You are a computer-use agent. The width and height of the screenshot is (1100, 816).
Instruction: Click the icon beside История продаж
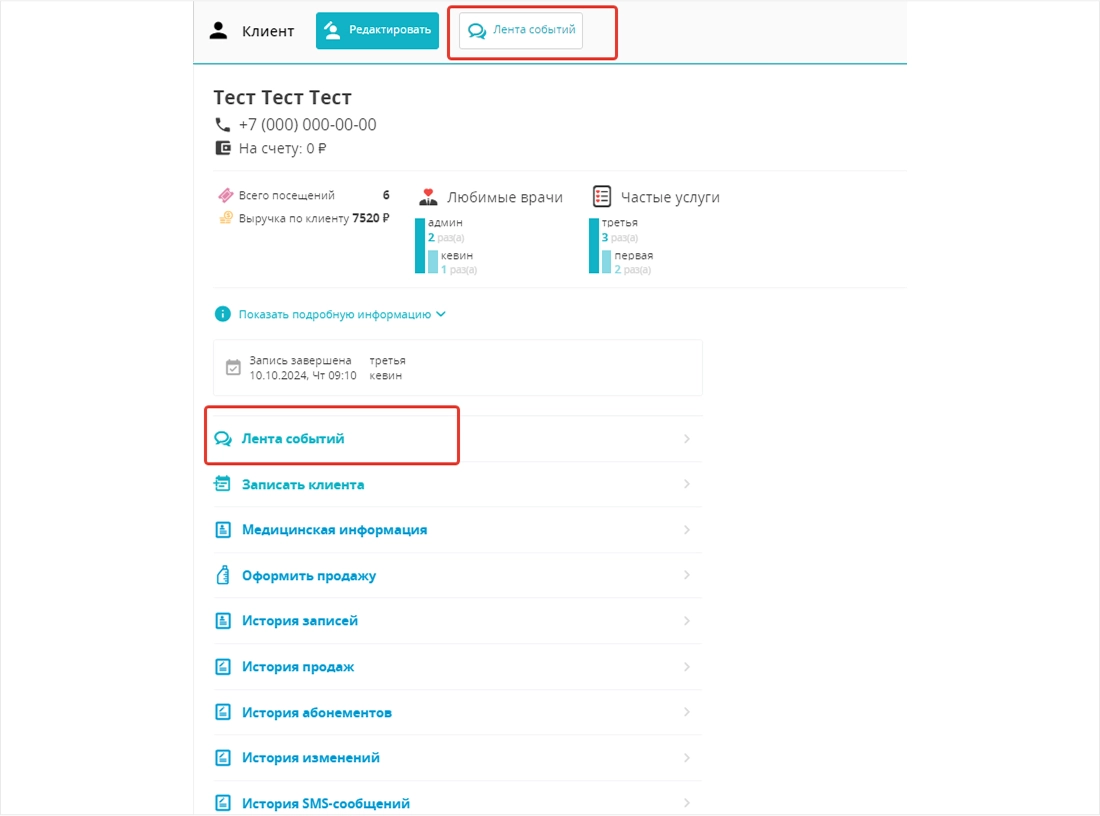coord(222,667)
